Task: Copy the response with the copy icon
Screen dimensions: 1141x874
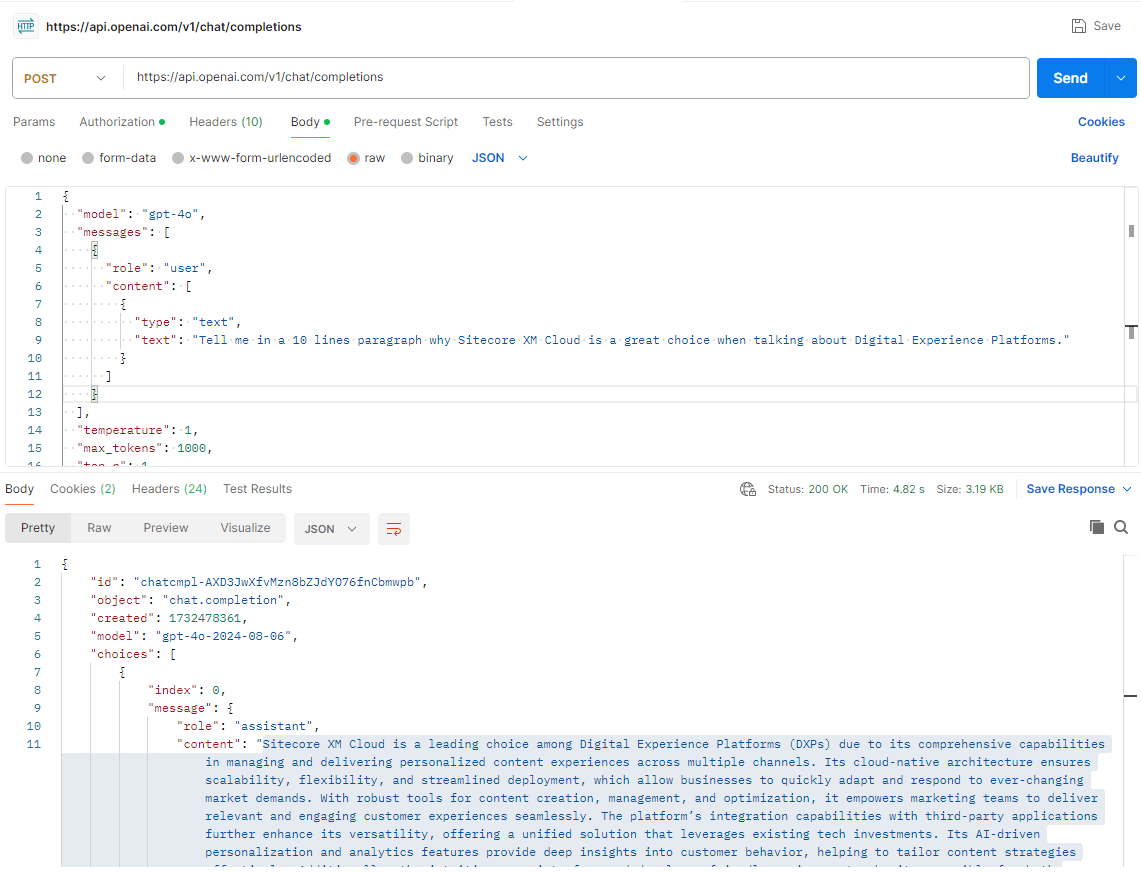Action: [x=1097, y=527]
